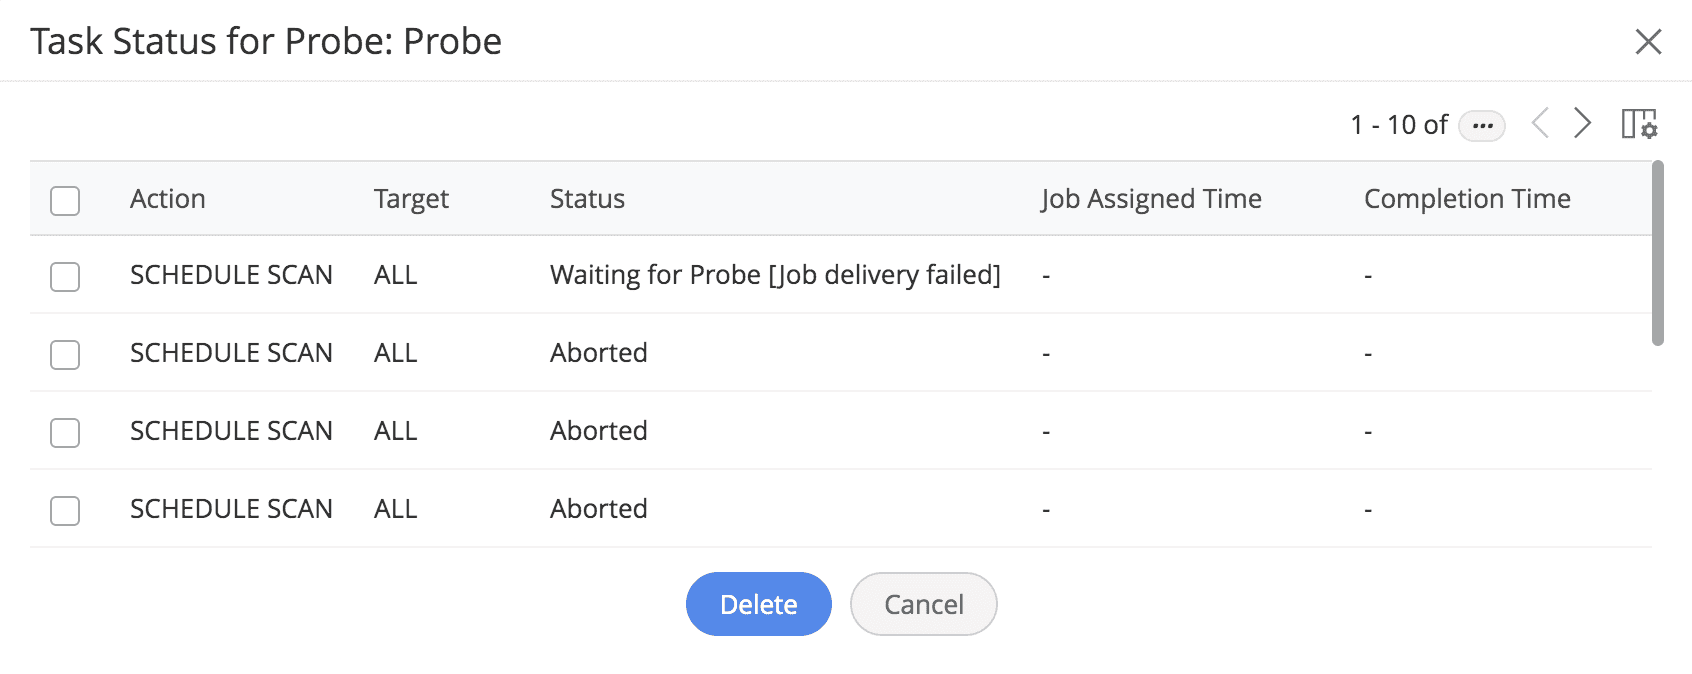The width and height of the screenshot is (1692, 674).
Task: Sort by the Status column header
Action: 587,199
